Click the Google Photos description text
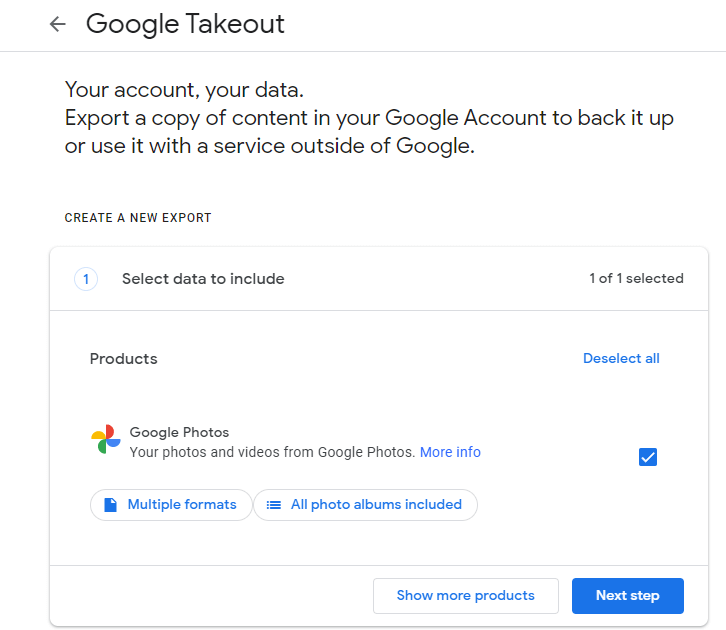The width and height of the screenshot is (726, 630). point(272,452)
